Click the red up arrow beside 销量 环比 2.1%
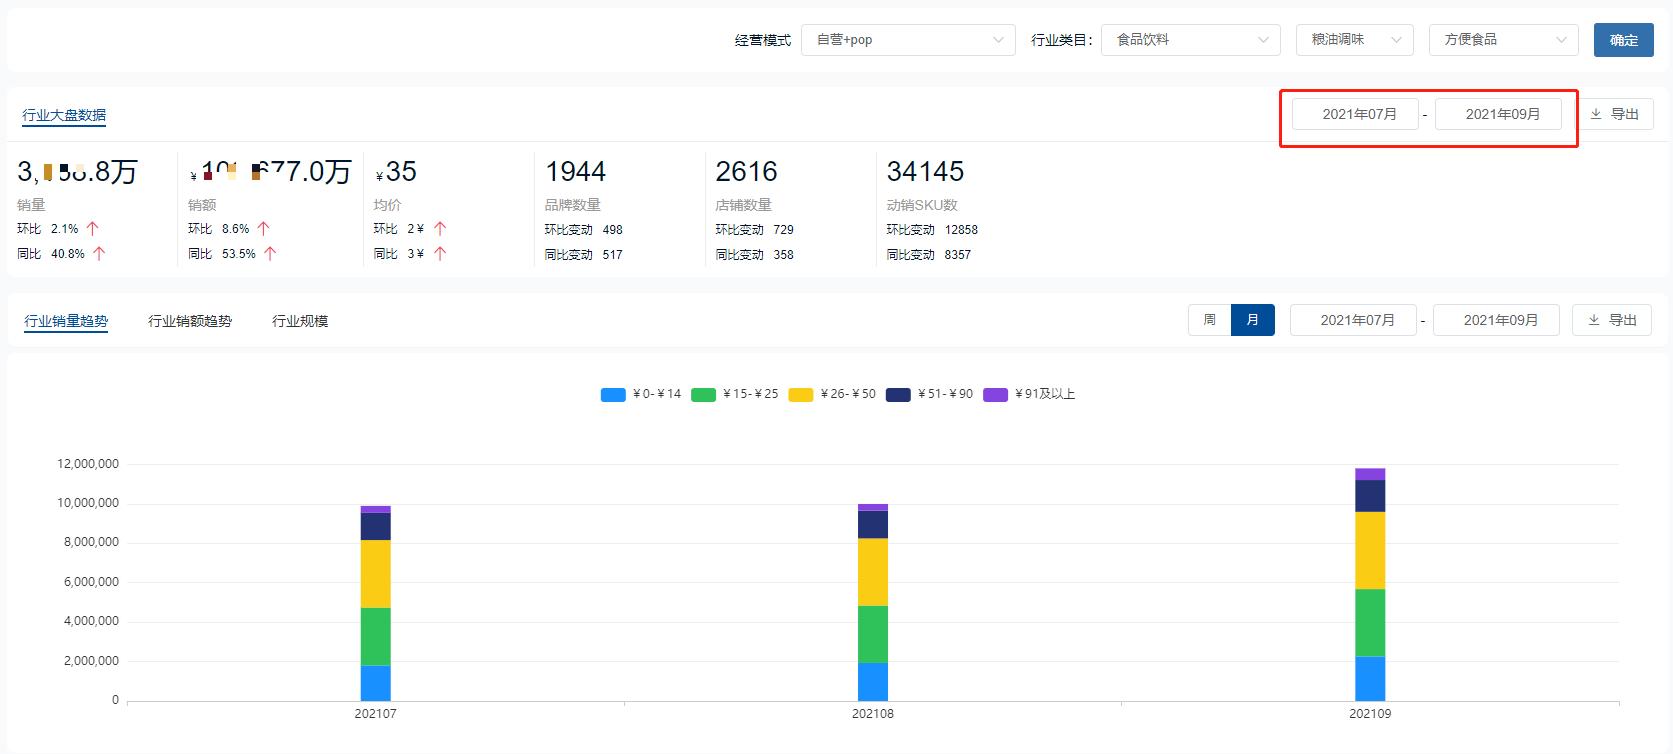The width and height of the screenshot is (1673, 754). [x=92, y=229]
